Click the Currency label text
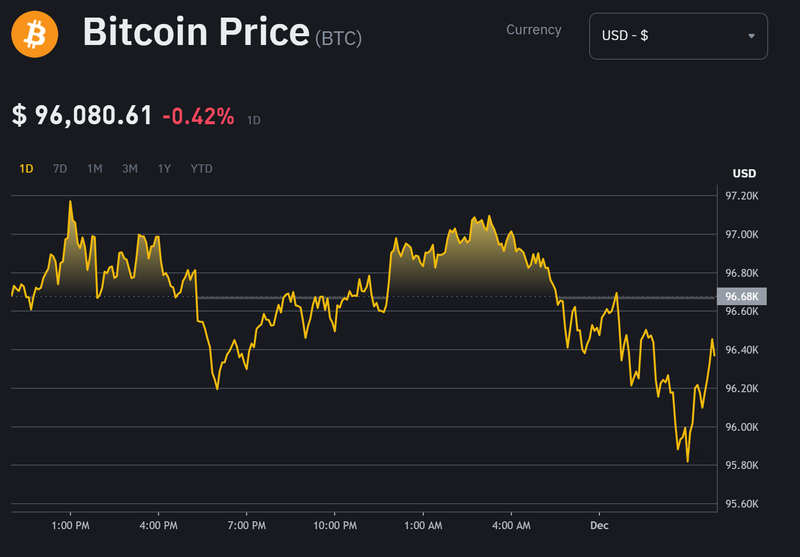The image size is (800, 557). coord(533,30)
